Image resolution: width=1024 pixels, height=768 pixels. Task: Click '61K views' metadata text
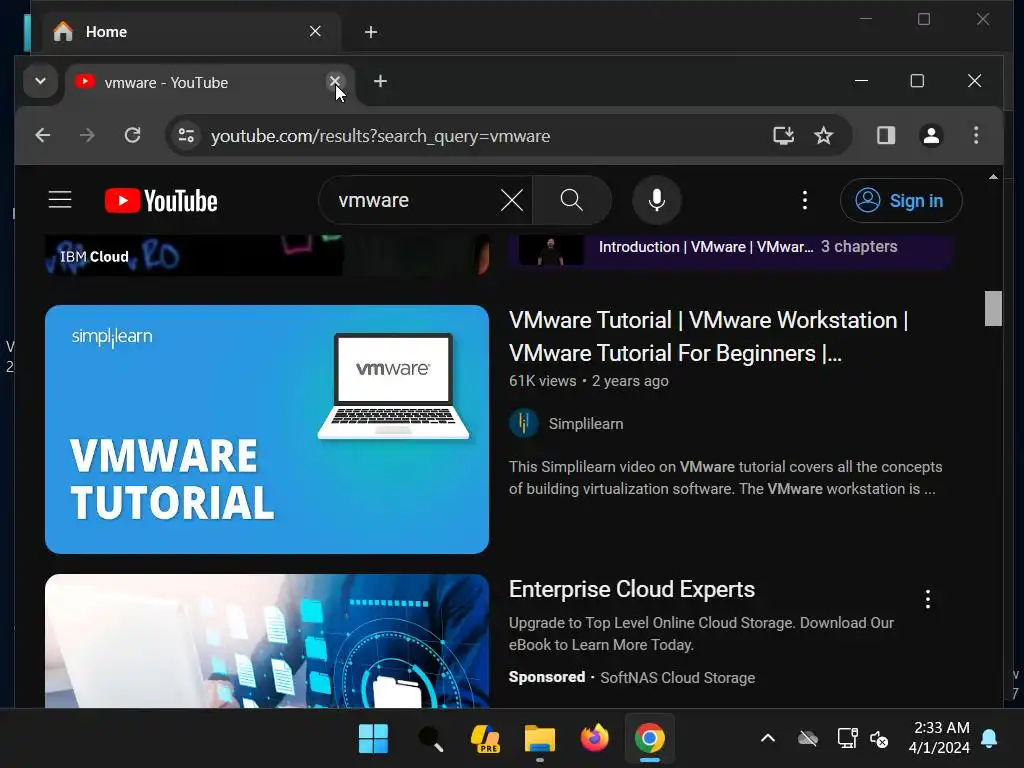click(542, 381)
